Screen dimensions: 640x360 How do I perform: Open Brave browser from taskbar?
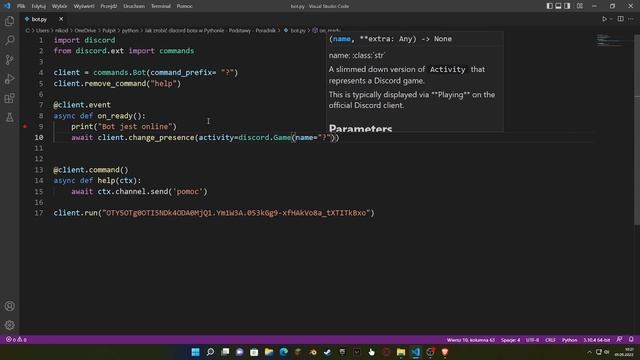click(x=445, y=352)
